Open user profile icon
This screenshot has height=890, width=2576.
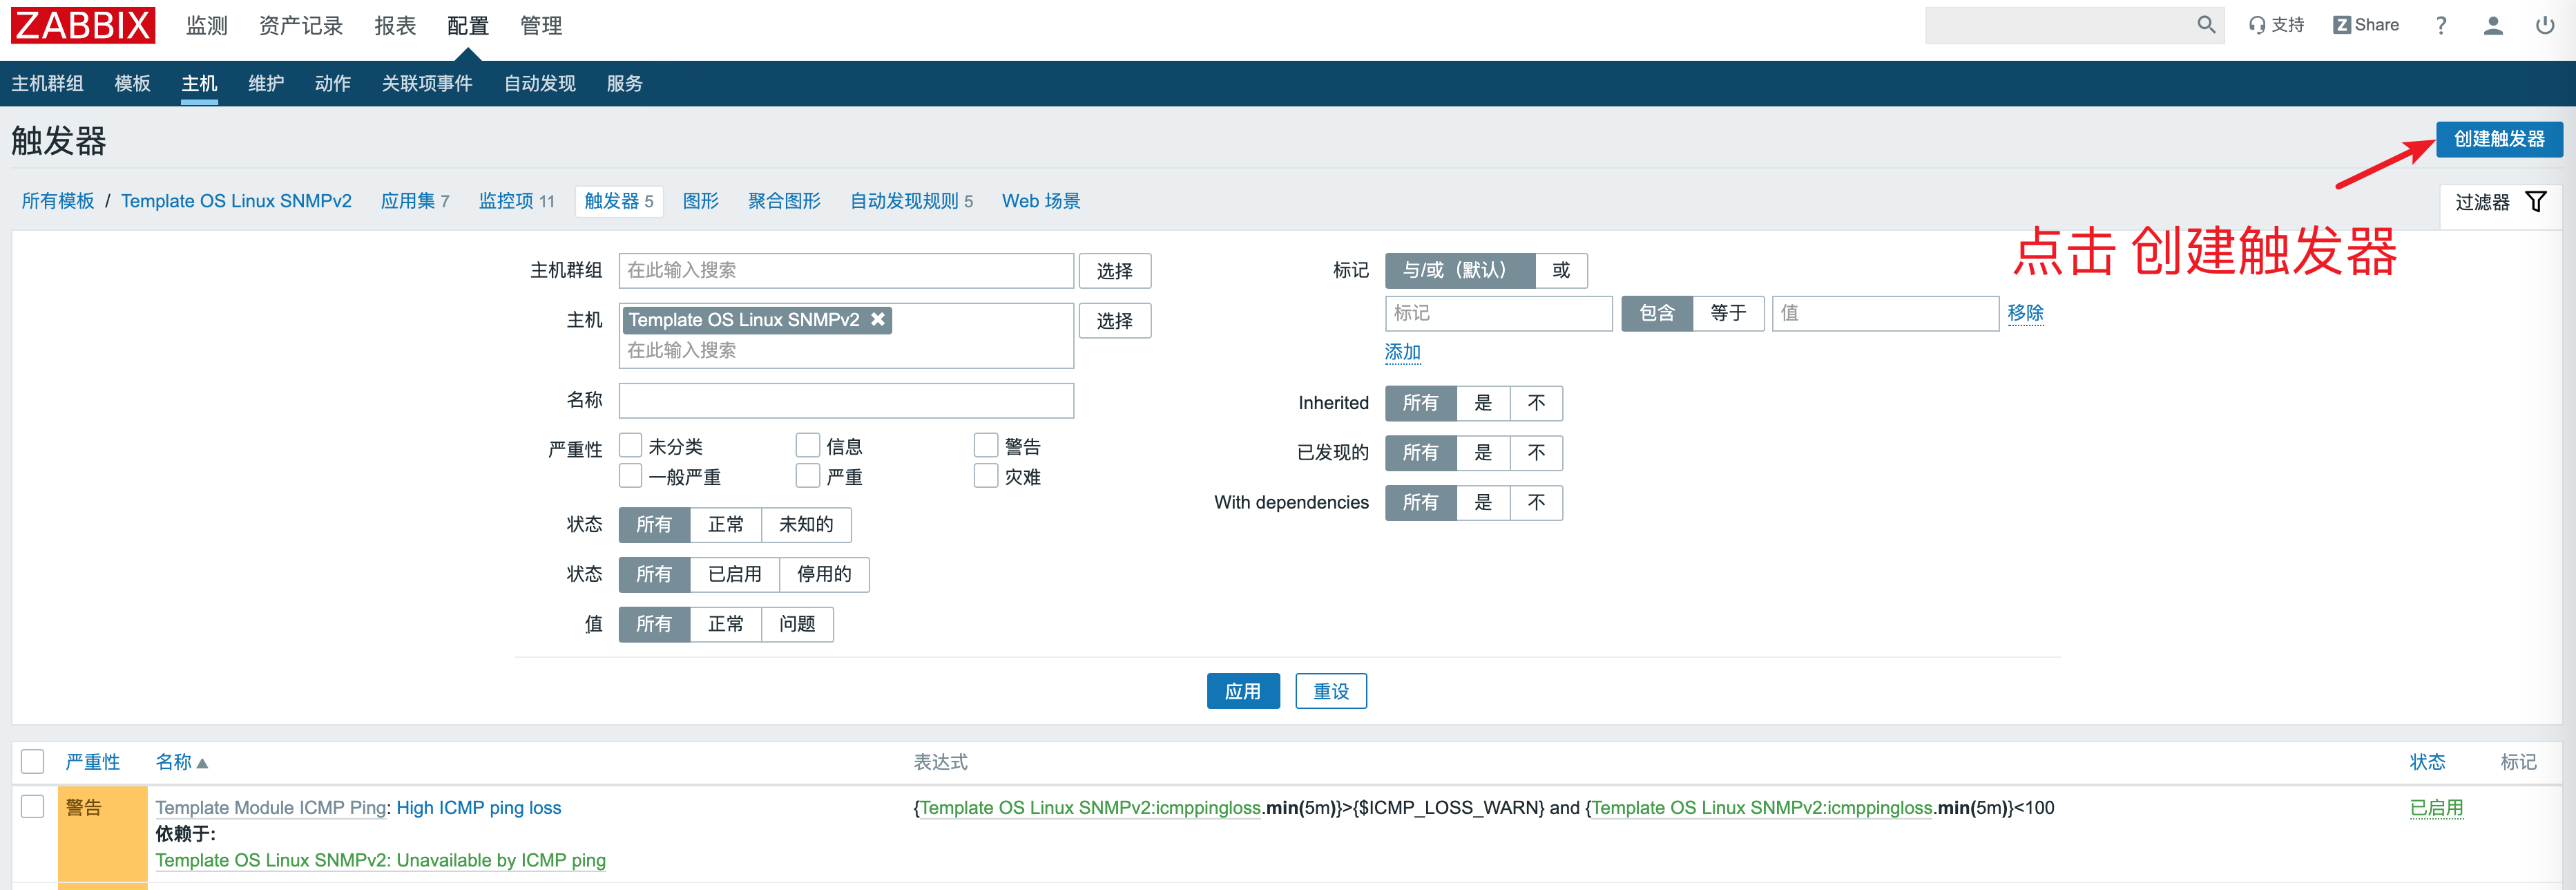tap(2493, 25)
